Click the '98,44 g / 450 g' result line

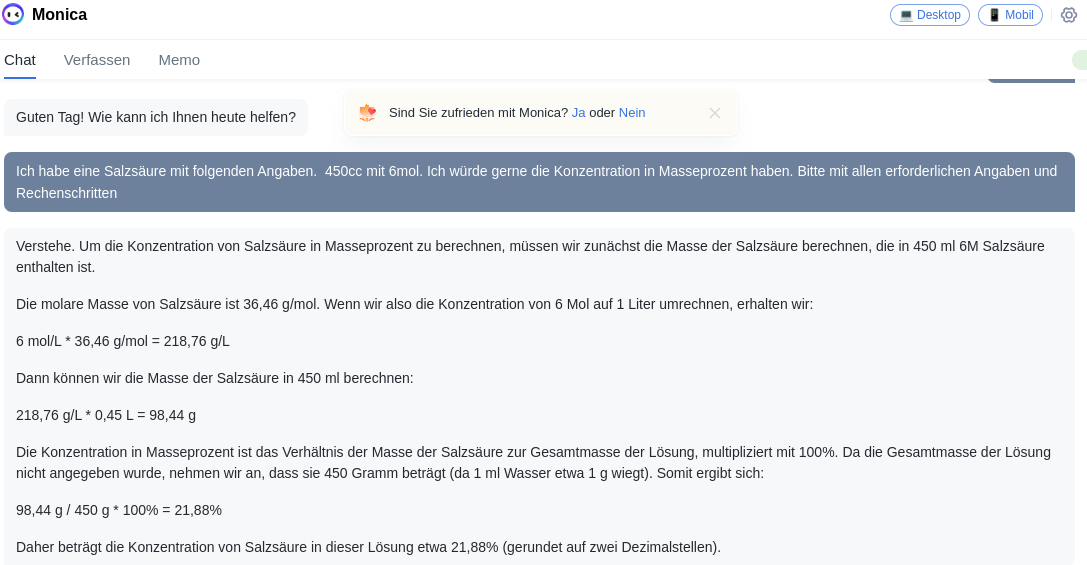tap(119, 510)
